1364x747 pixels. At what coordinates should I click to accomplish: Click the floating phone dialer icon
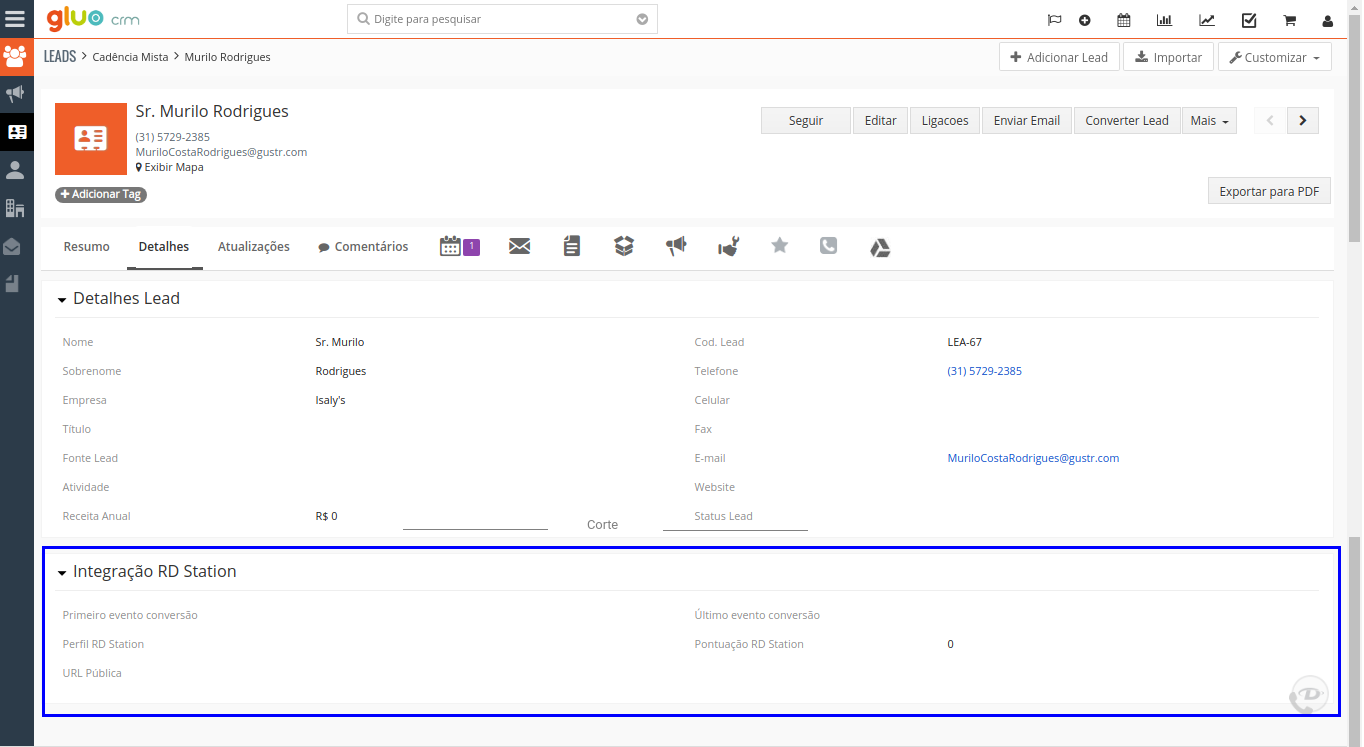(x=1307, y=695)
